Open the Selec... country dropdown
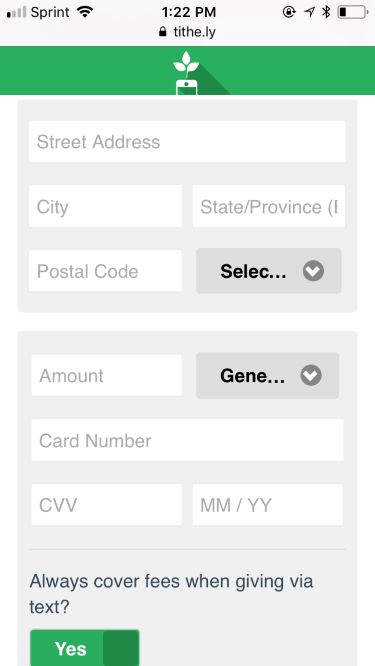Viewport: 375px width, 666px height. click(268, 271)
